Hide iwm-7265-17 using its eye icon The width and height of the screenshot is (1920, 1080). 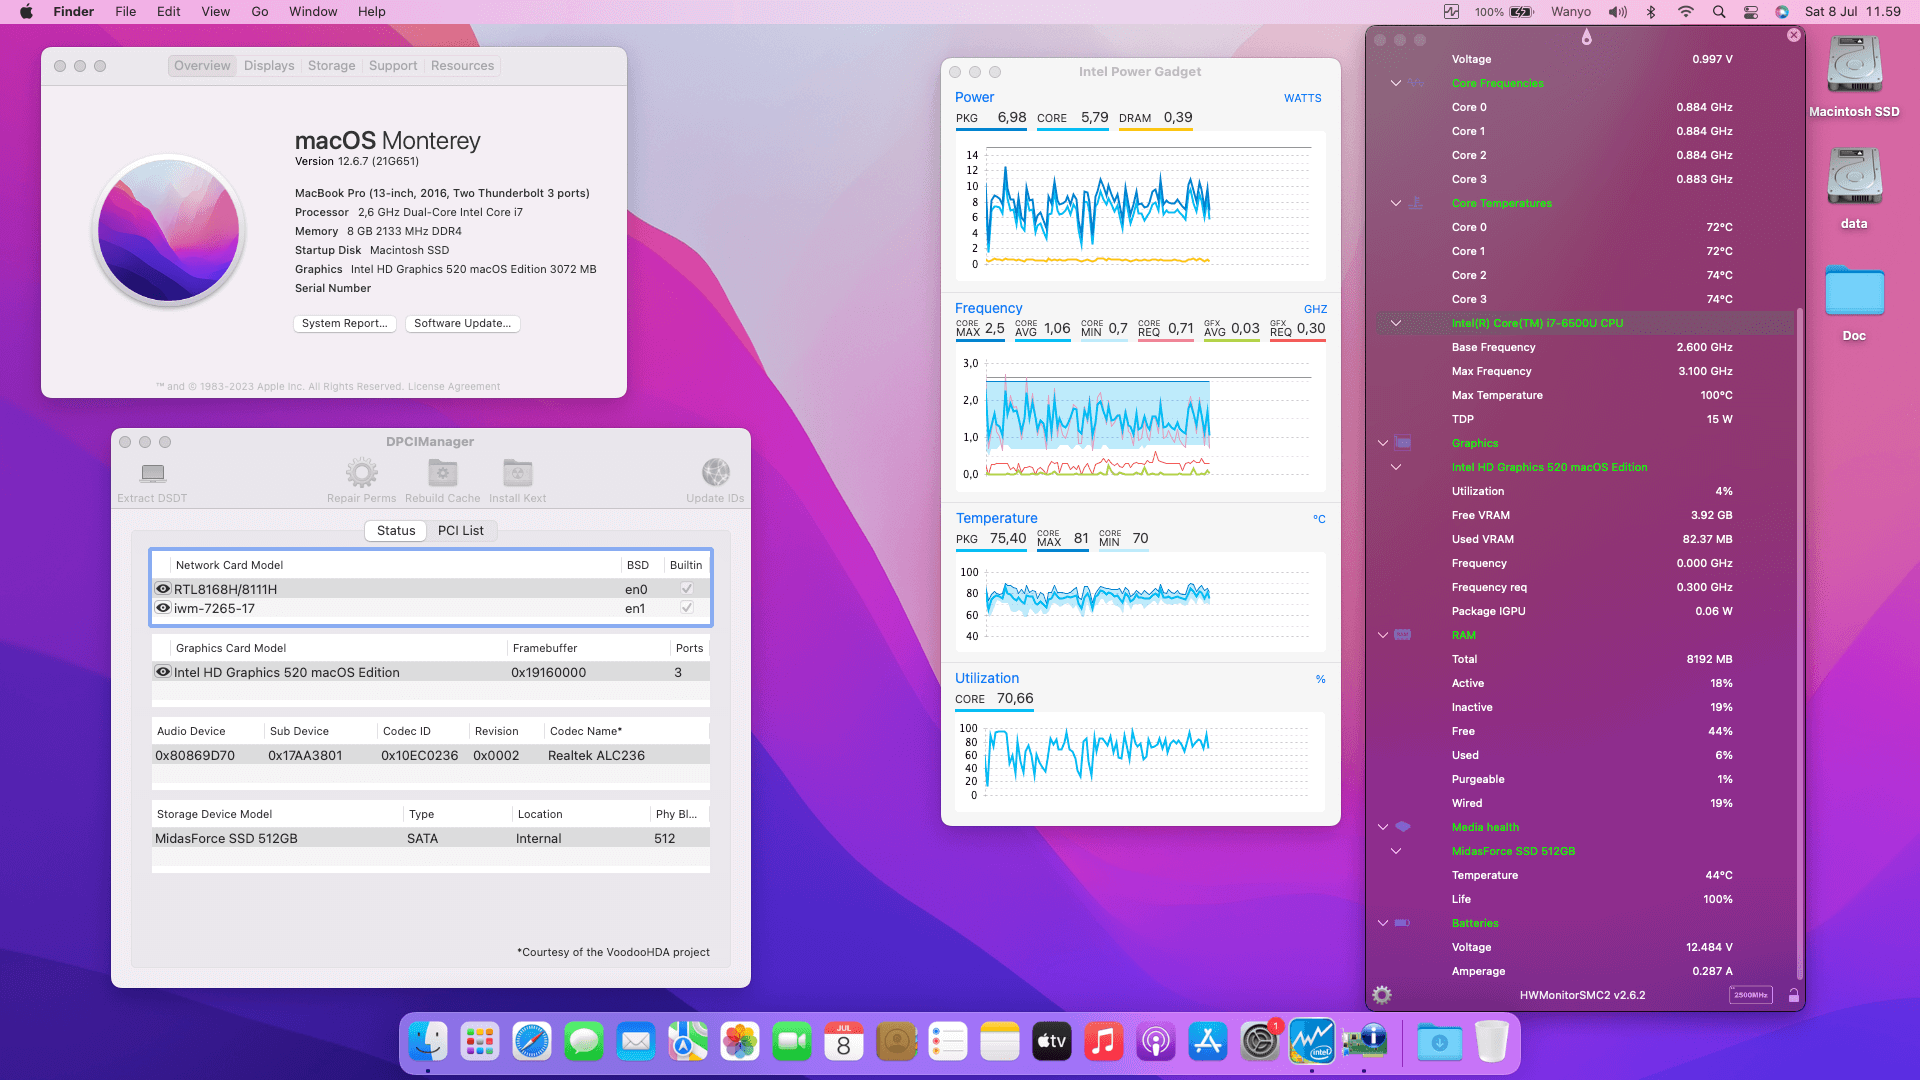(162, 608)
